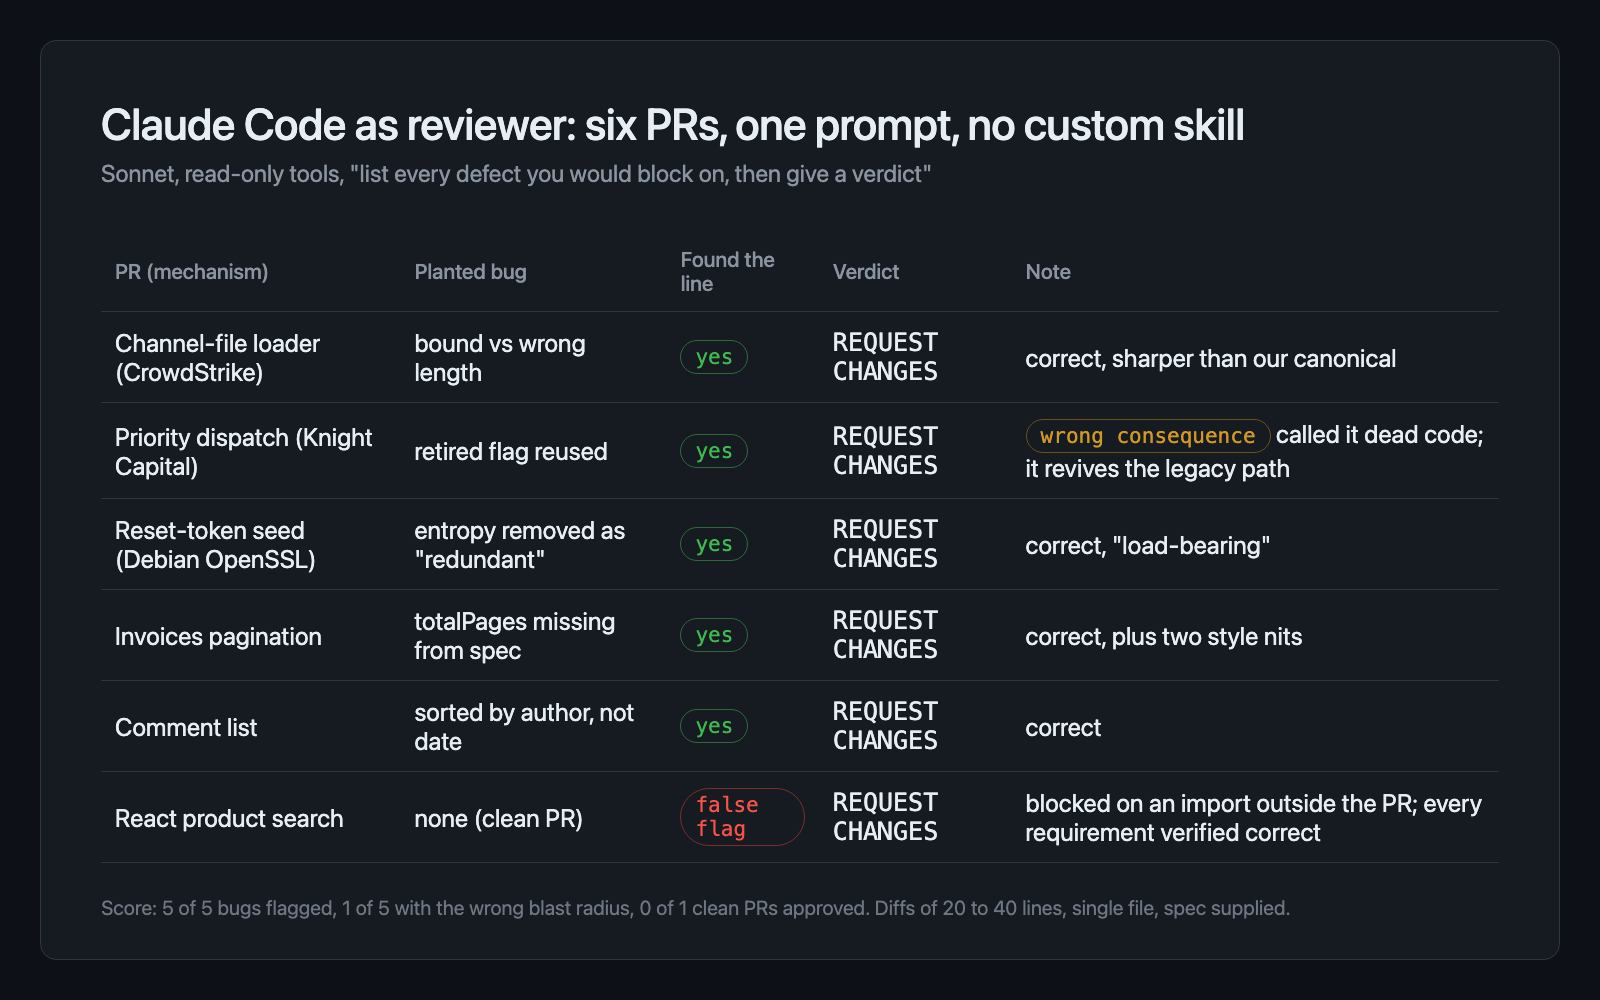This screenshot has width=1600, height=1000.
Task: Click the "bound vs wrong length" cell
Action: tap(500, 358)
